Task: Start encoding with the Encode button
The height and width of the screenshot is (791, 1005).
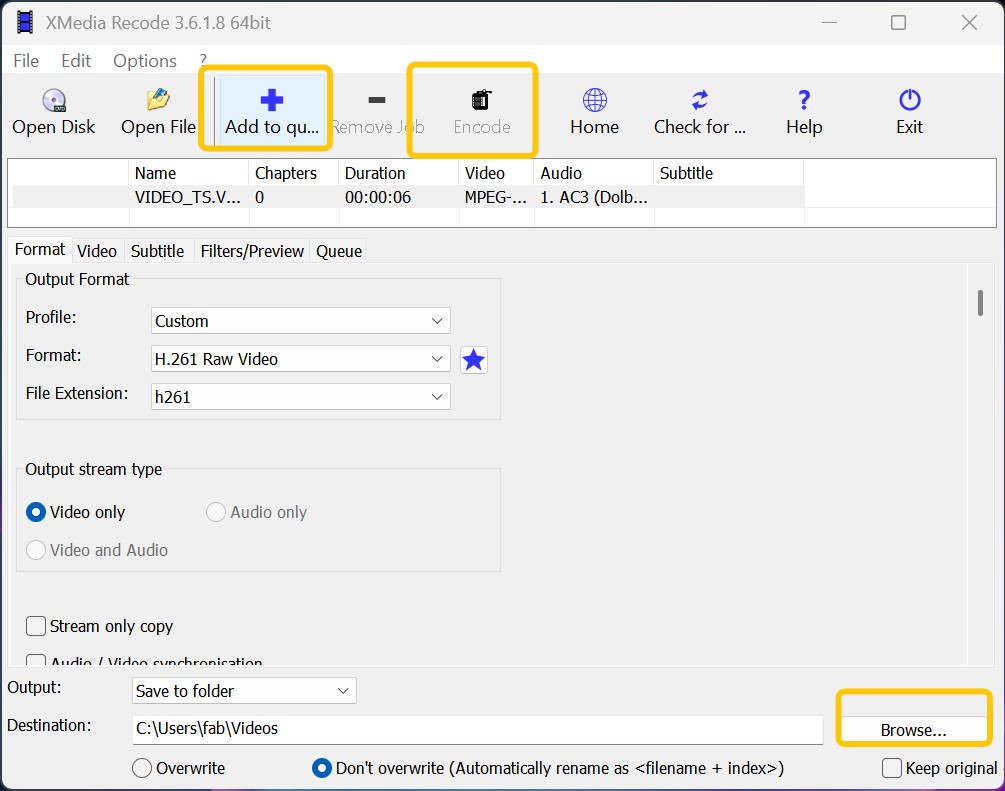Action: 482,110
